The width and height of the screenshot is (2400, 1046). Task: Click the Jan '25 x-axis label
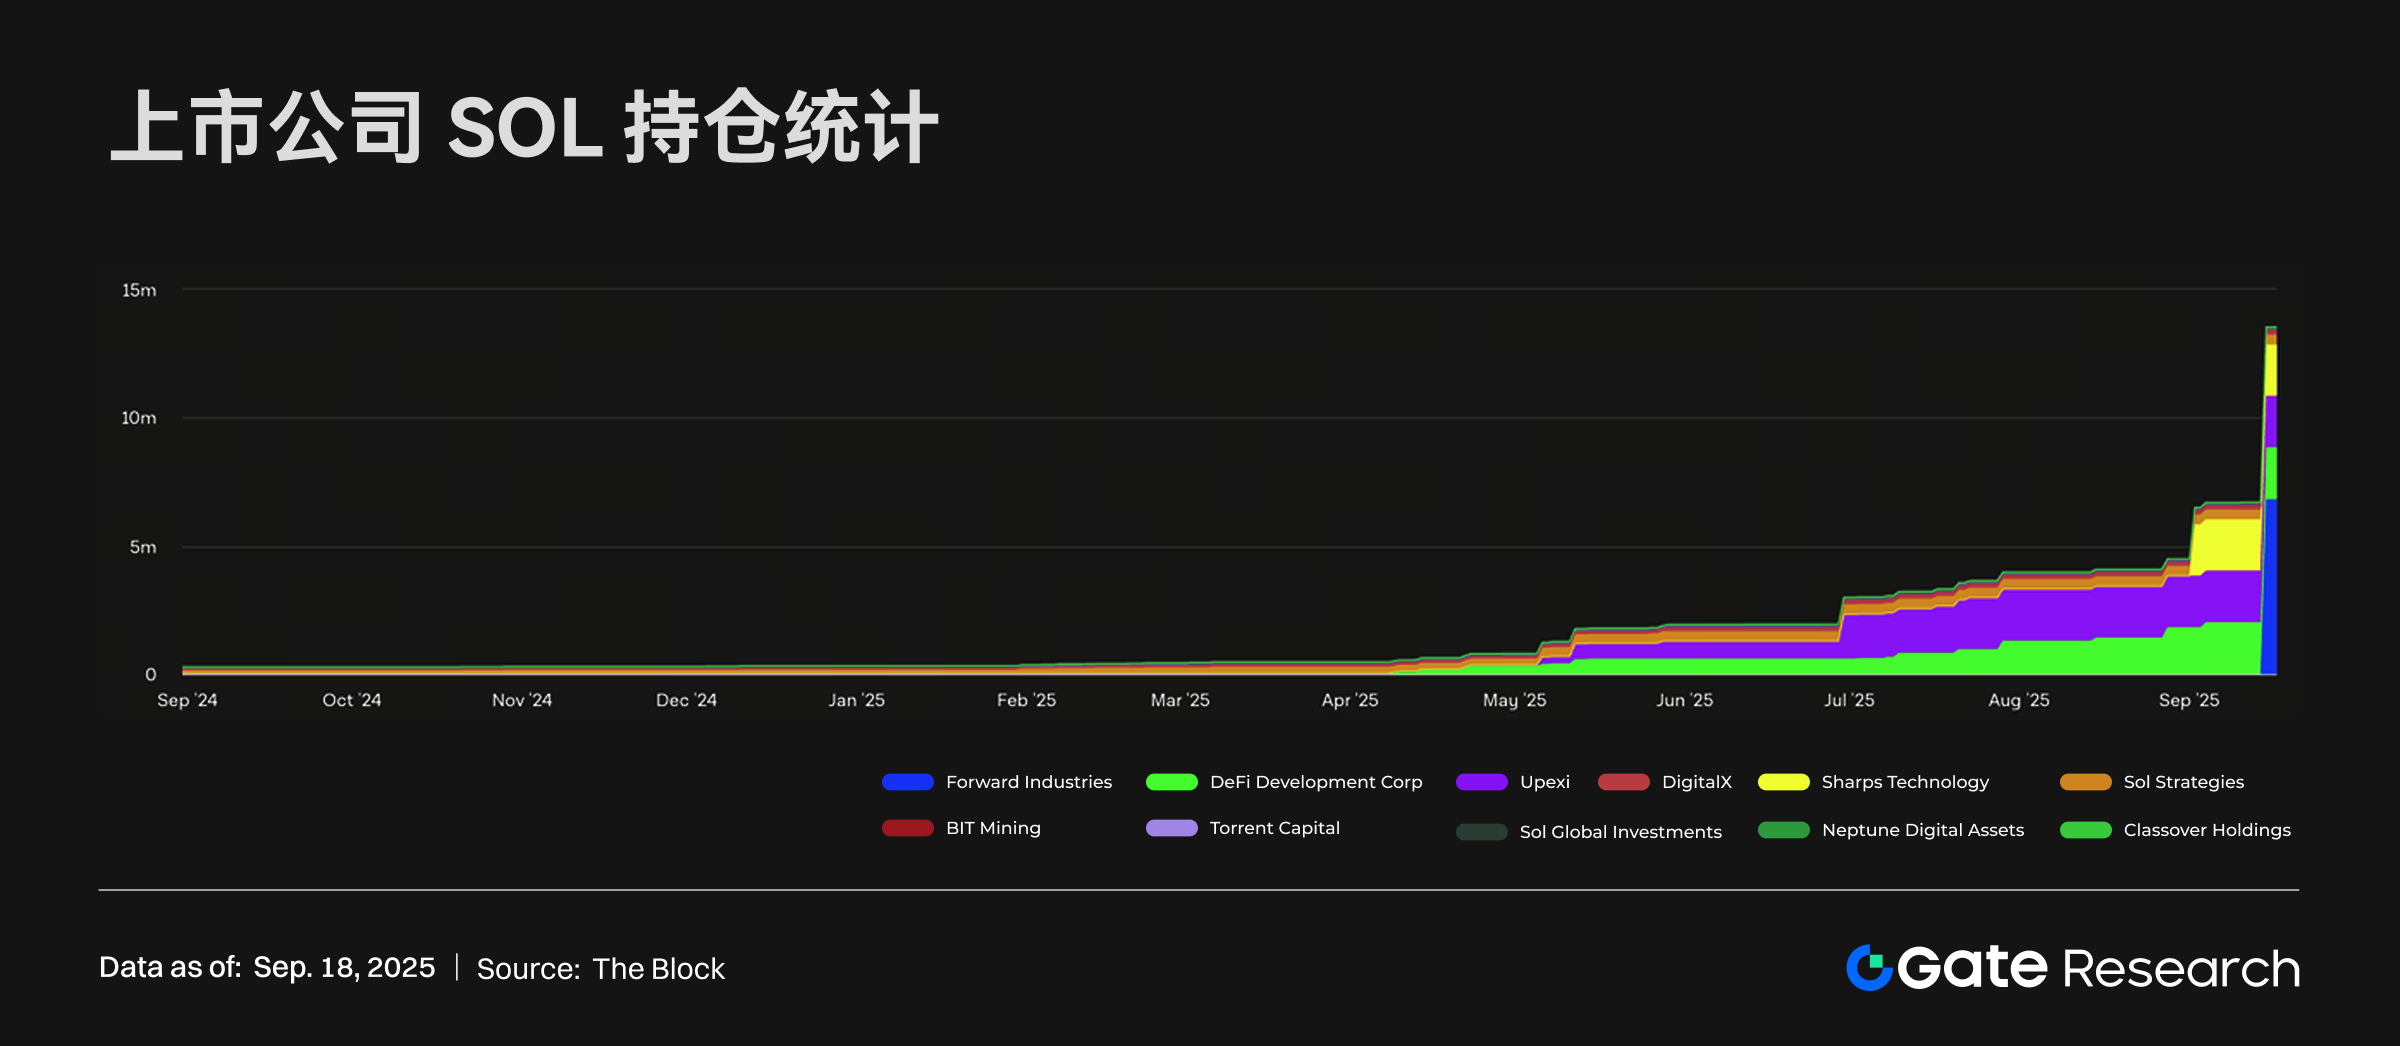pos(857,700)
